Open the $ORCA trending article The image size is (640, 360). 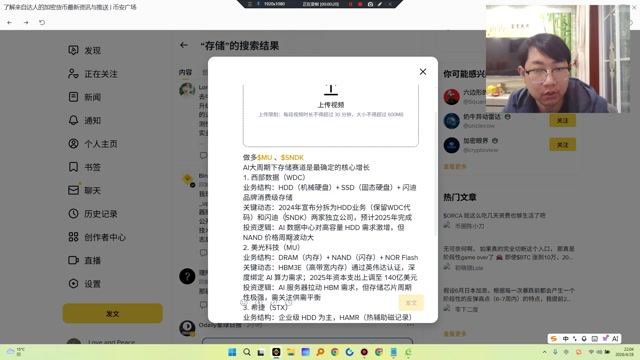494,216
